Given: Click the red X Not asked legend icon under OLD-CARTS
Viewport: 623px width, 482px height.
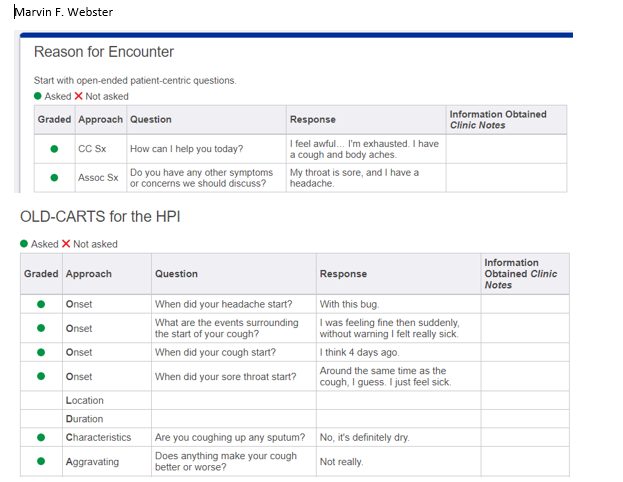Looking at the screenshot, I should (66, 244).
